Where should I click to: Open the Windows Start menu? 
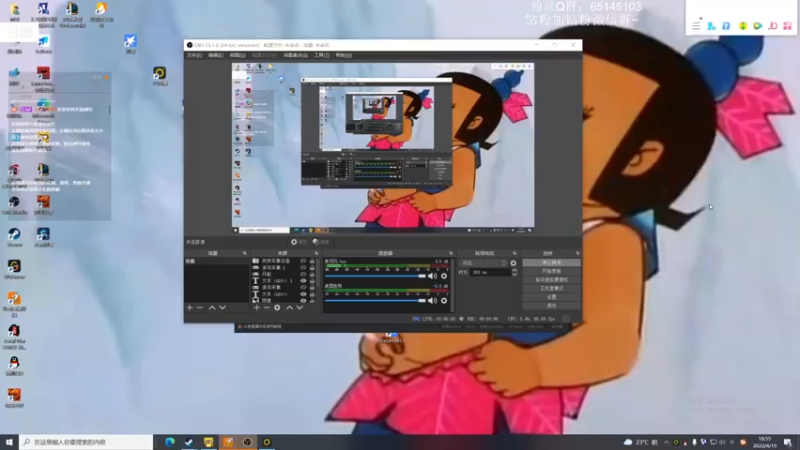tap(9, 442)
